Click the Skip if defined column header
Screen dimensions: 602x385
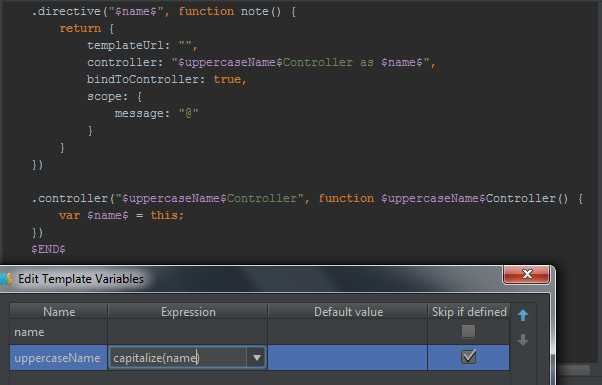click(469, 311)
